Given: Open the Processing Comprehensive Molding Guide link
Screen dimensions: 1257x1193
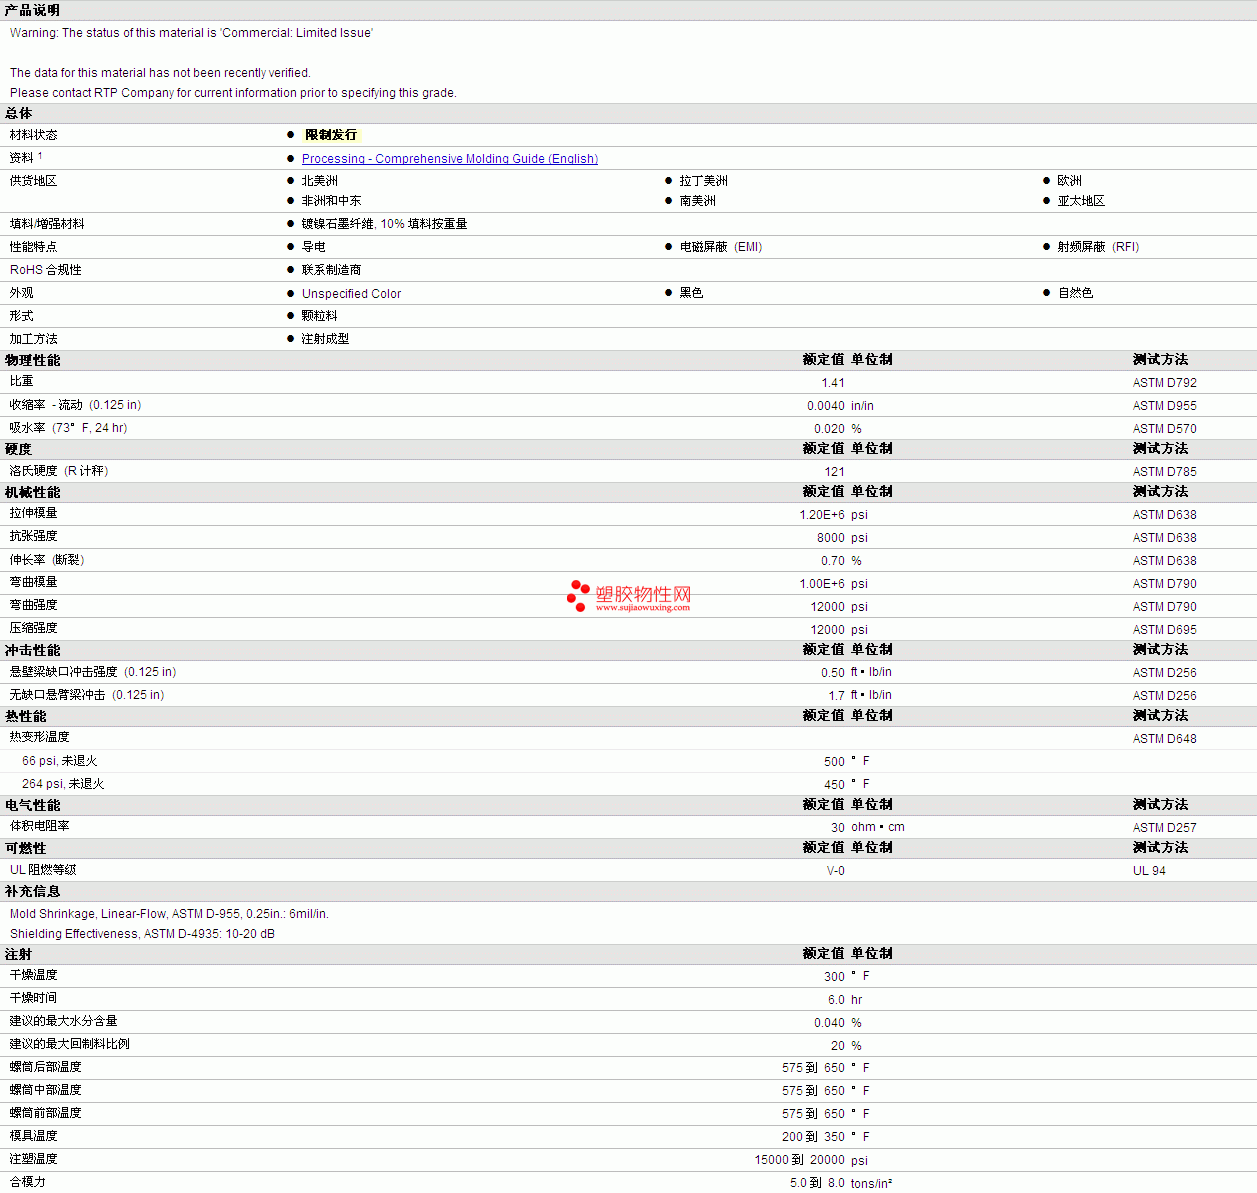Looking at the screenshot, I should coord(450,158).
